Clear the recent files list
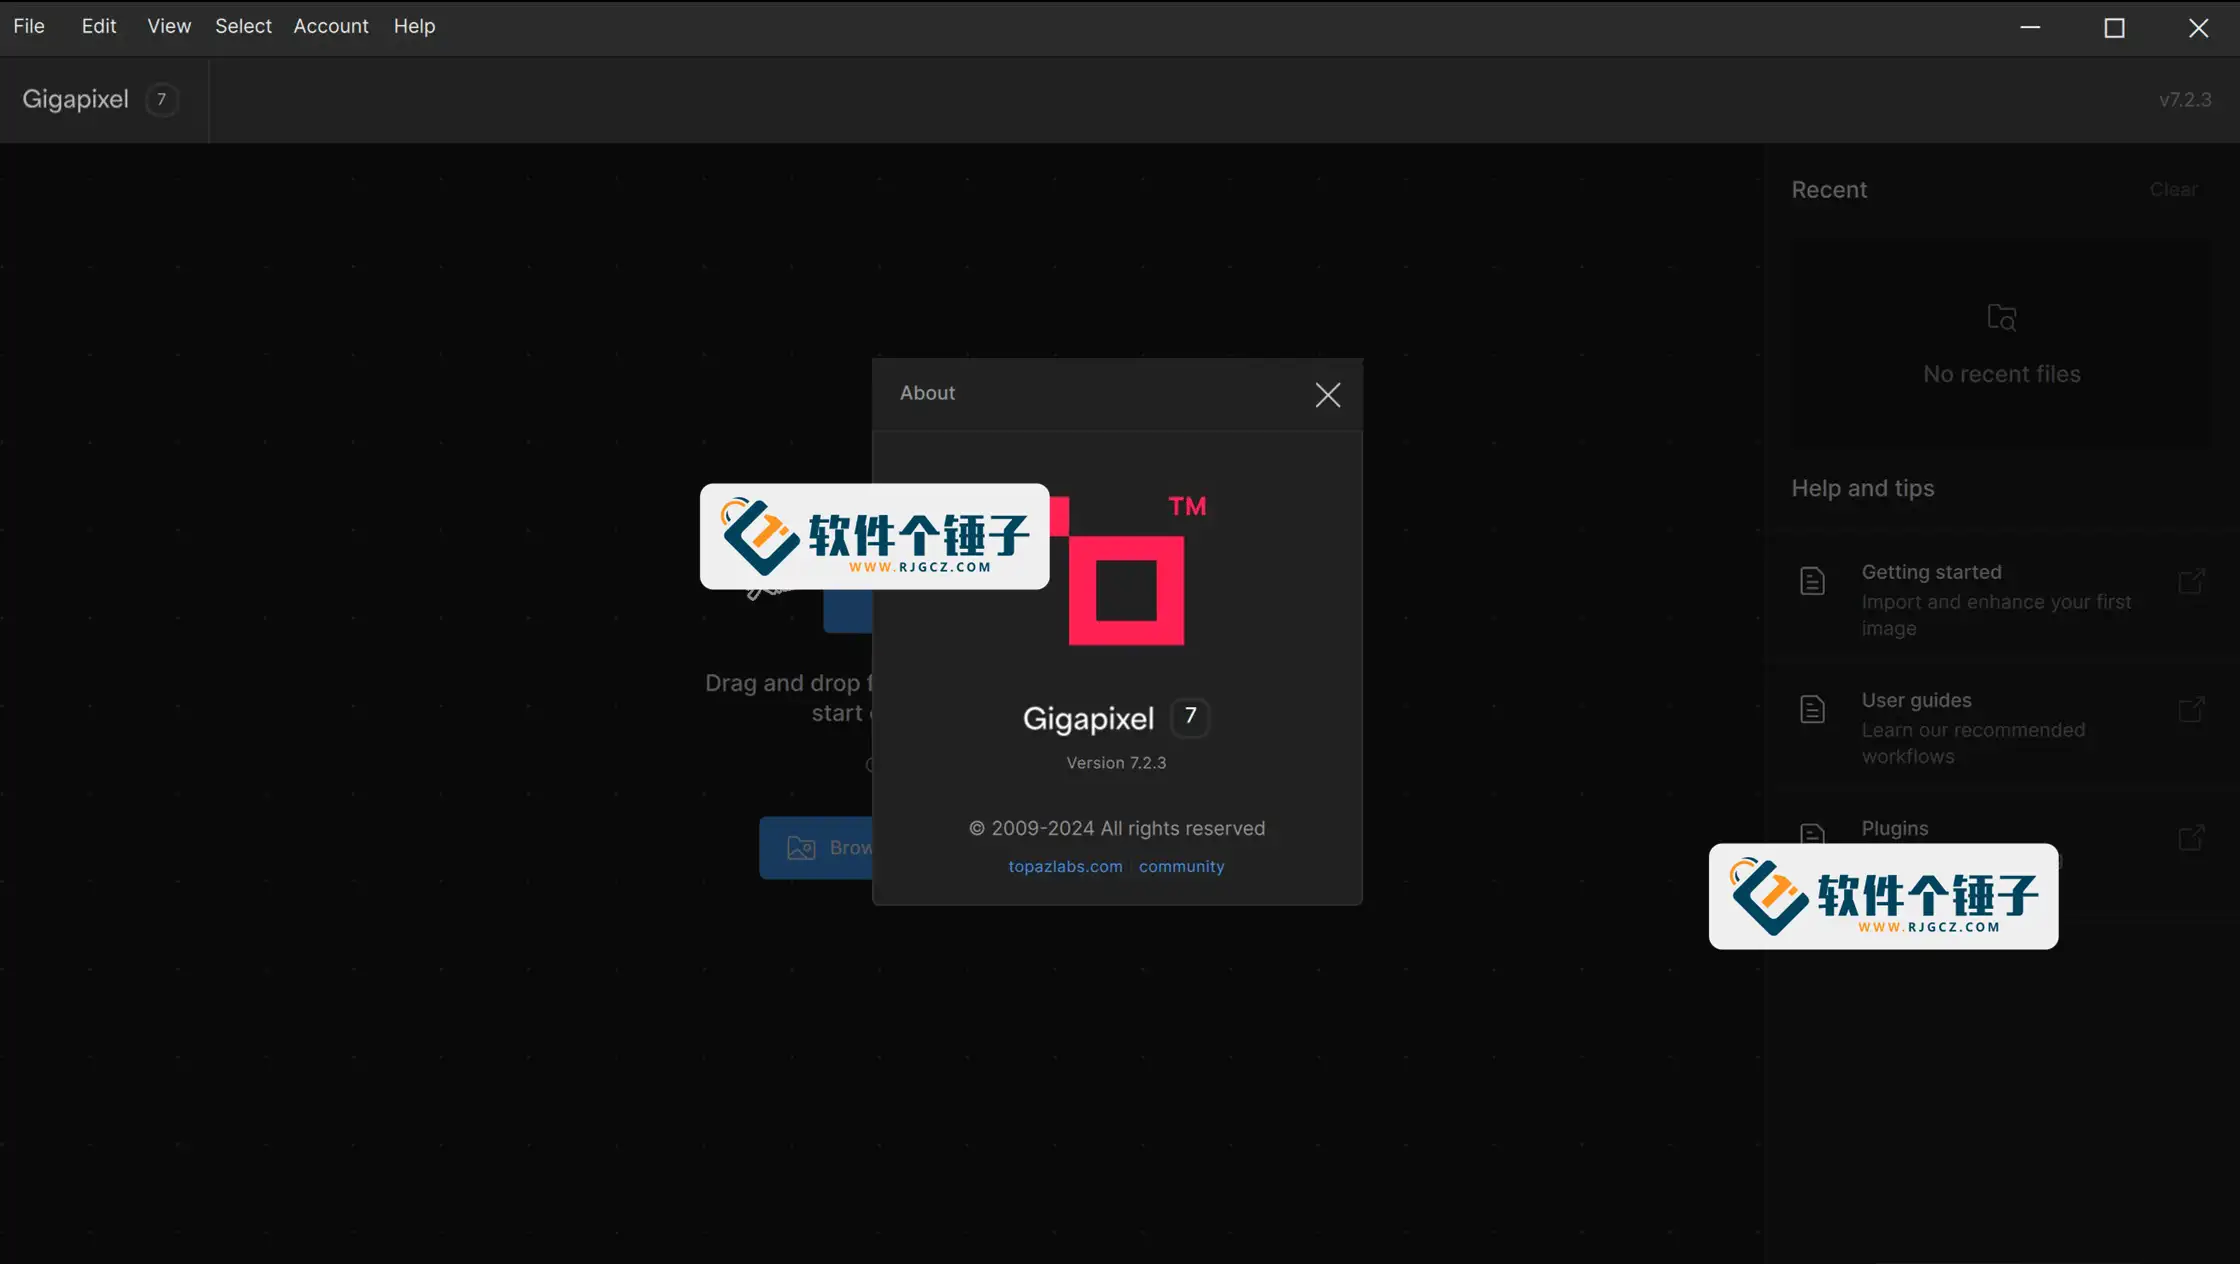 coord(2174,190)
